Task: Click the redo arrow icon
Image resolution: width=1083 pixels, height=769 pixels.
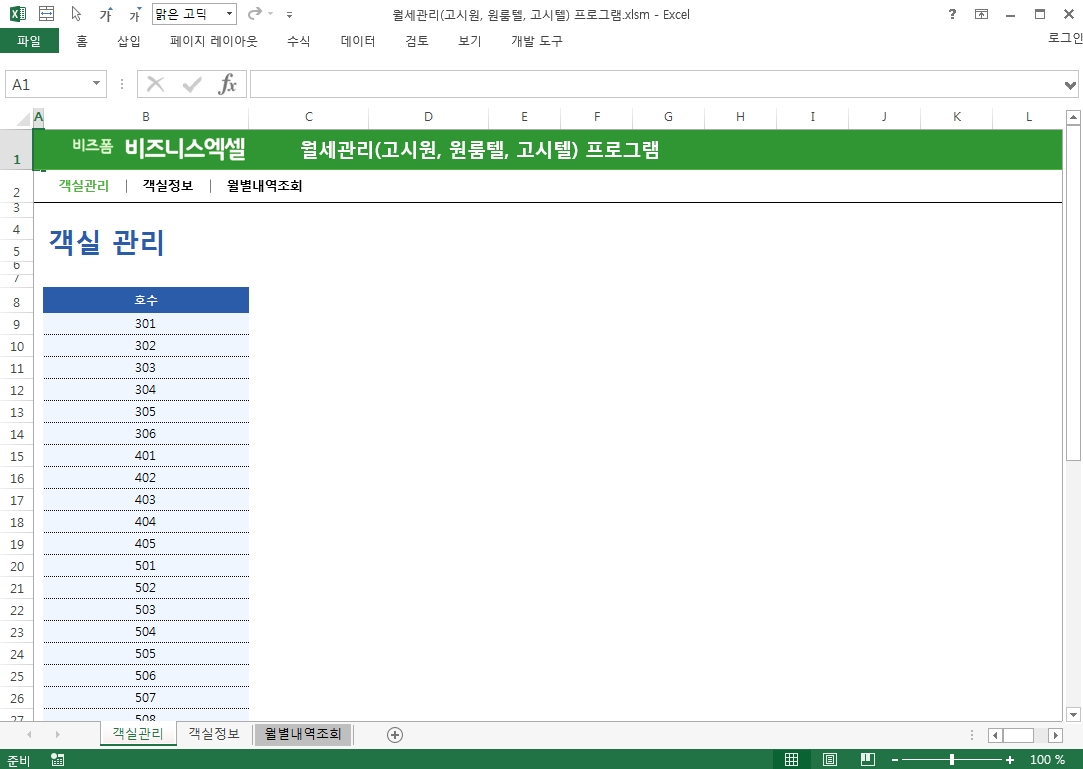Action: point(255,14)
